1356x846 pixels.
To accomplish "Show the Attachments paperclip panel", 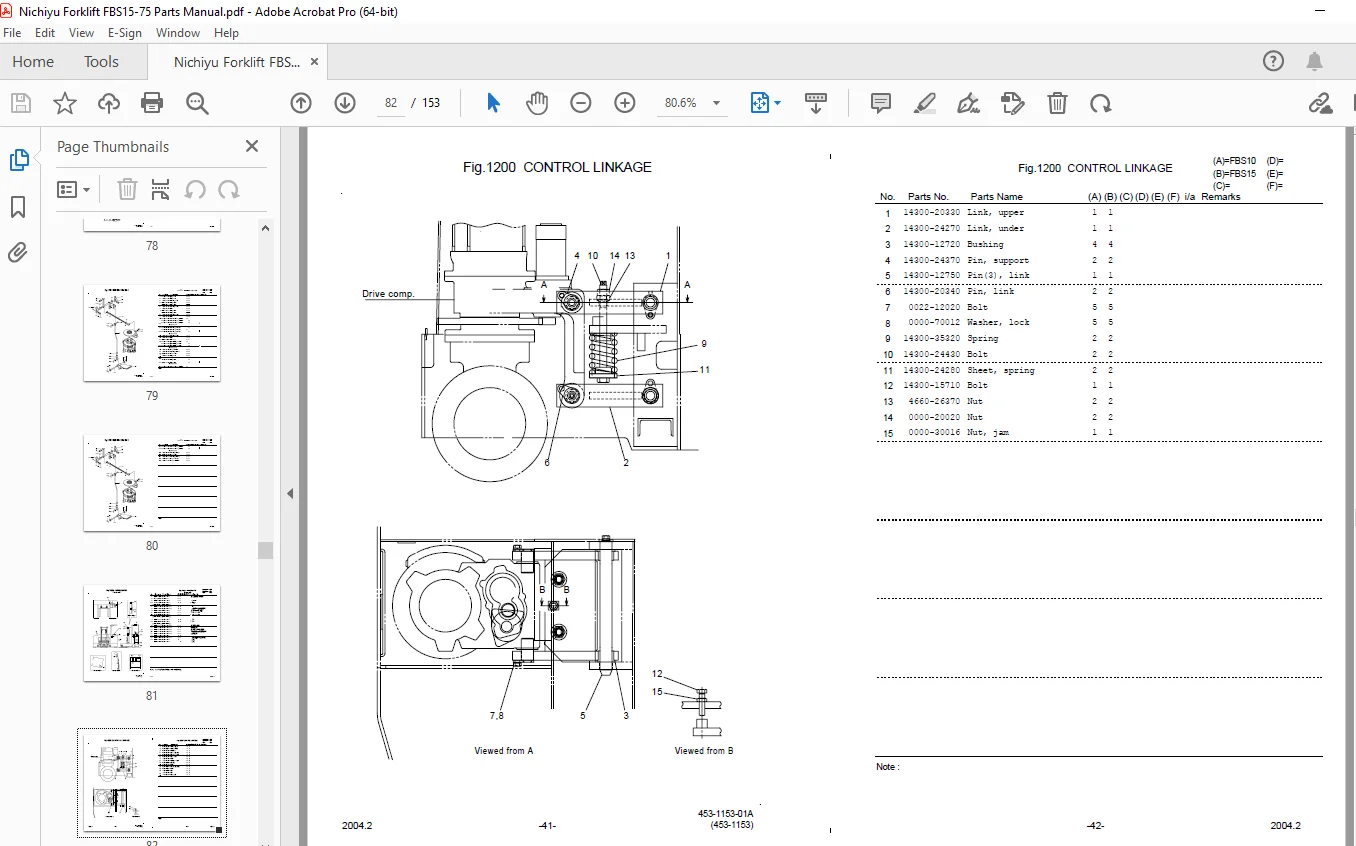I will point(19,253).
